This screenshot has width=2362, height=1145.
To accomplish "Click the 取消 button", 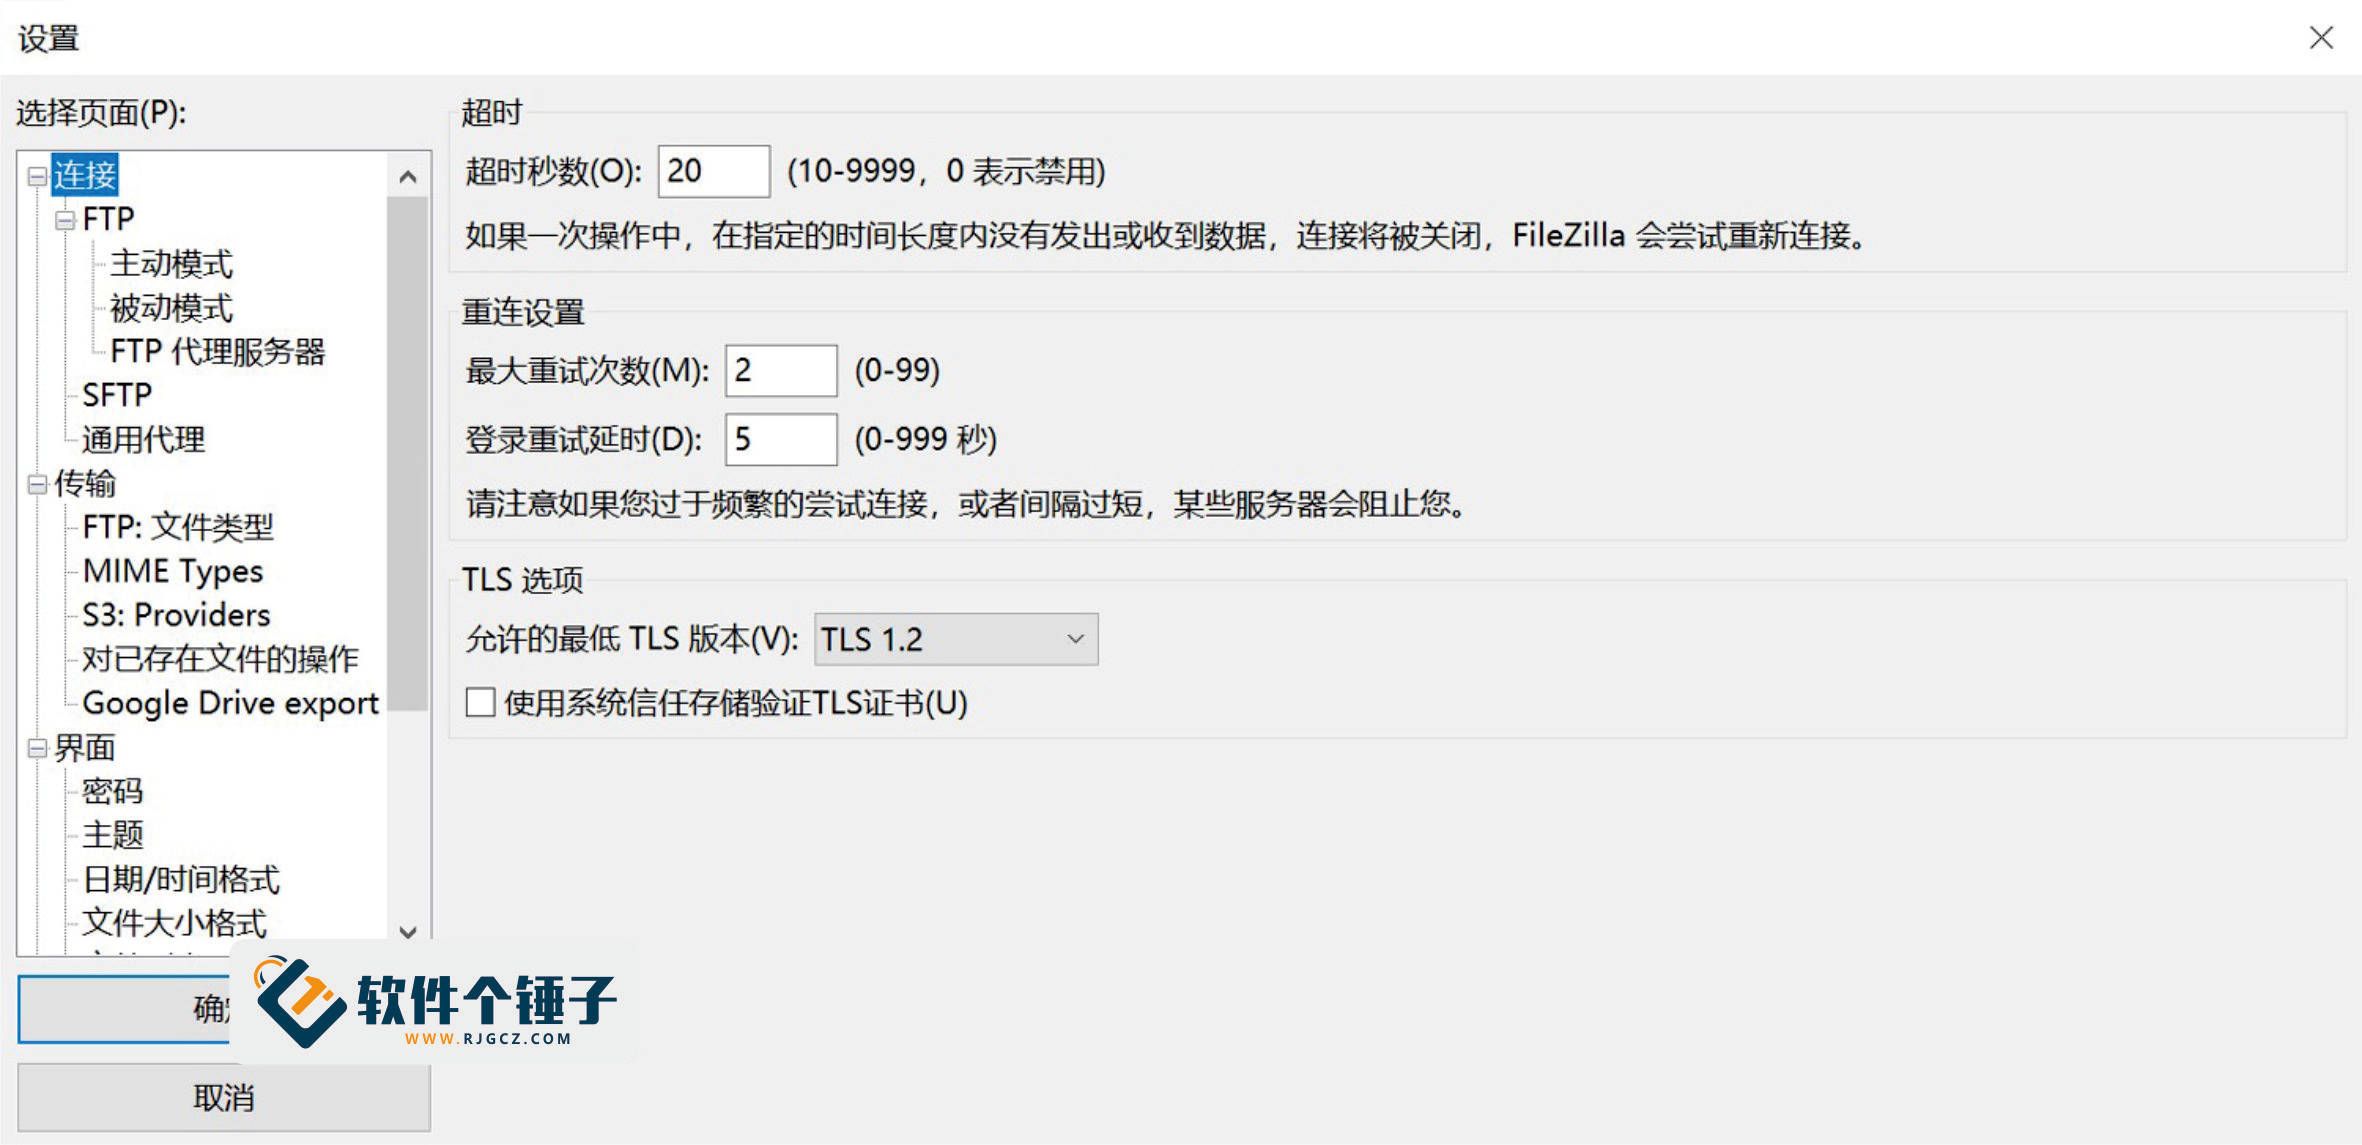I will point(222,1096).
